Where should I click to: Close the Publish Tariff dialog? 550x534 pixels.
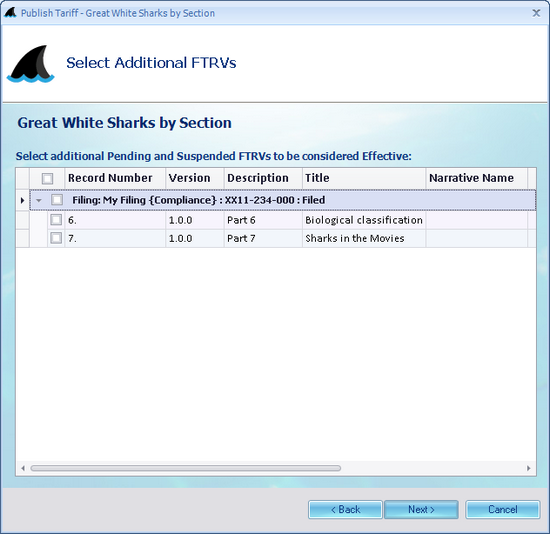pyautogui.click(x=536, y=13)
